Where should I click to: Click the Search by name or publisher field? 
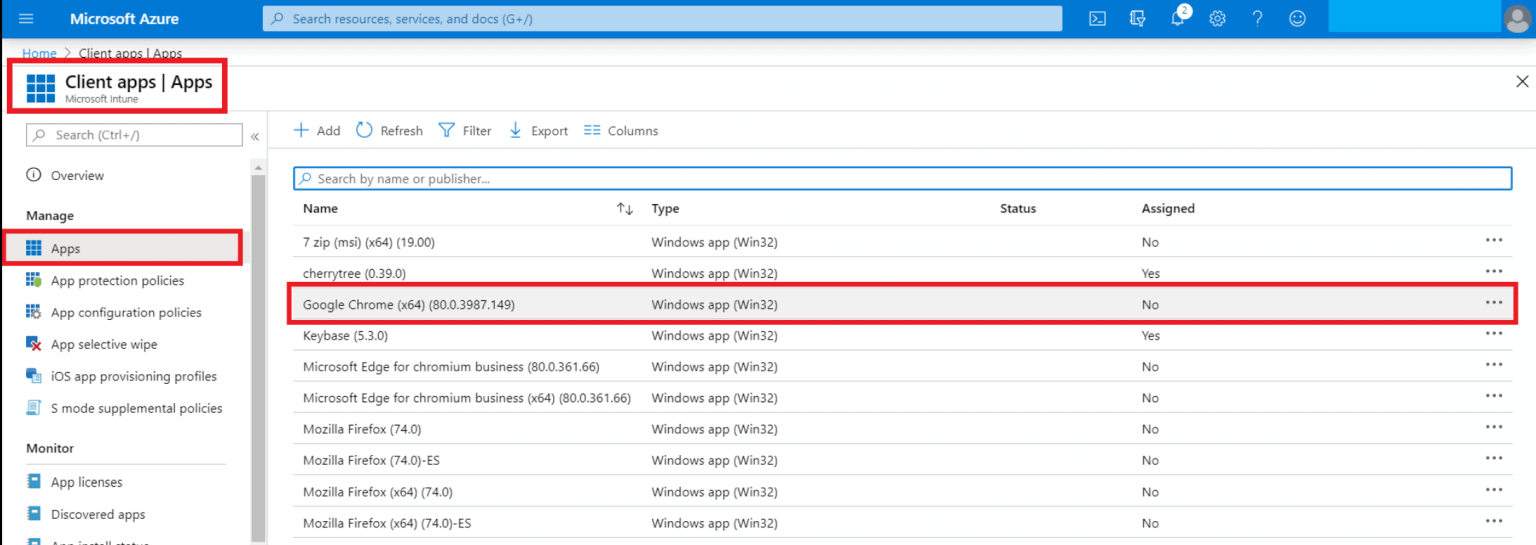[x=902, y=179]
